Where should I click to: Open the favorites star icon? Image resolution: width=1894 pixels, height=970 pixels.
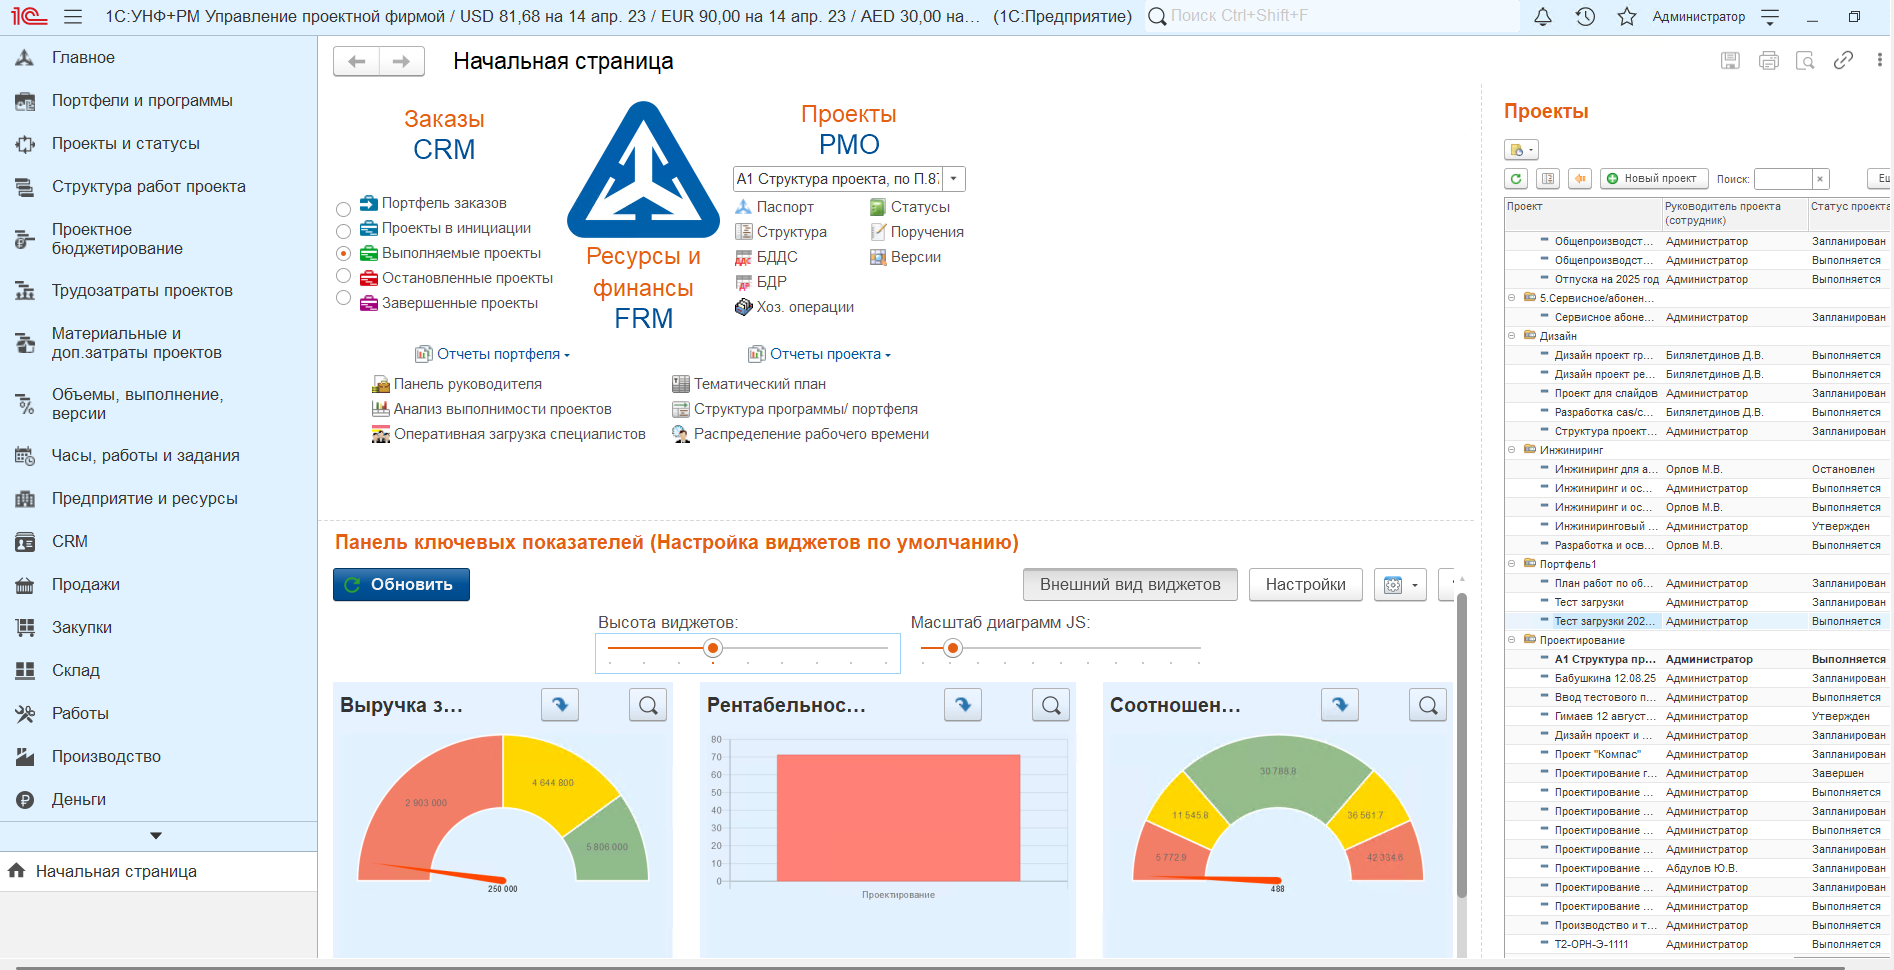pyautogui.click(x=1627, y=17)
